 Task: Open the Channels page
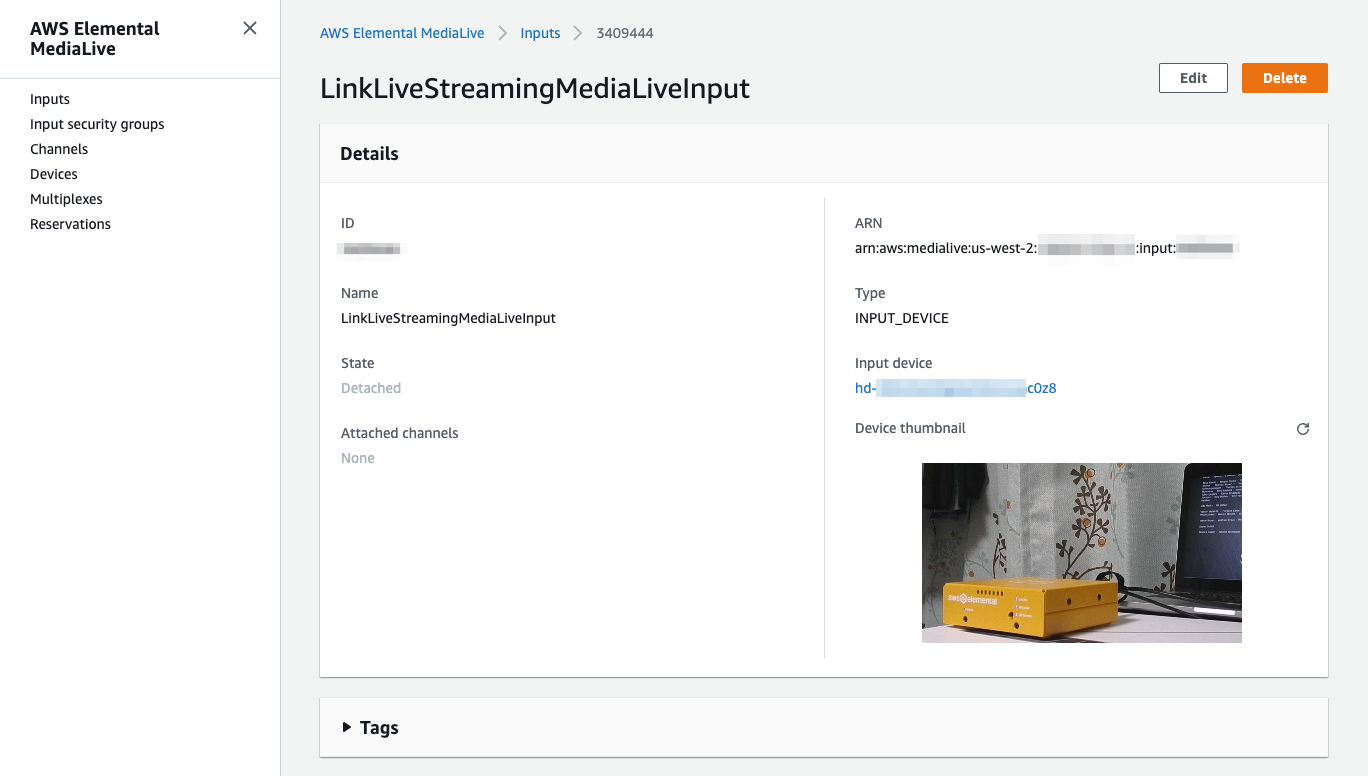pos(59,148)
